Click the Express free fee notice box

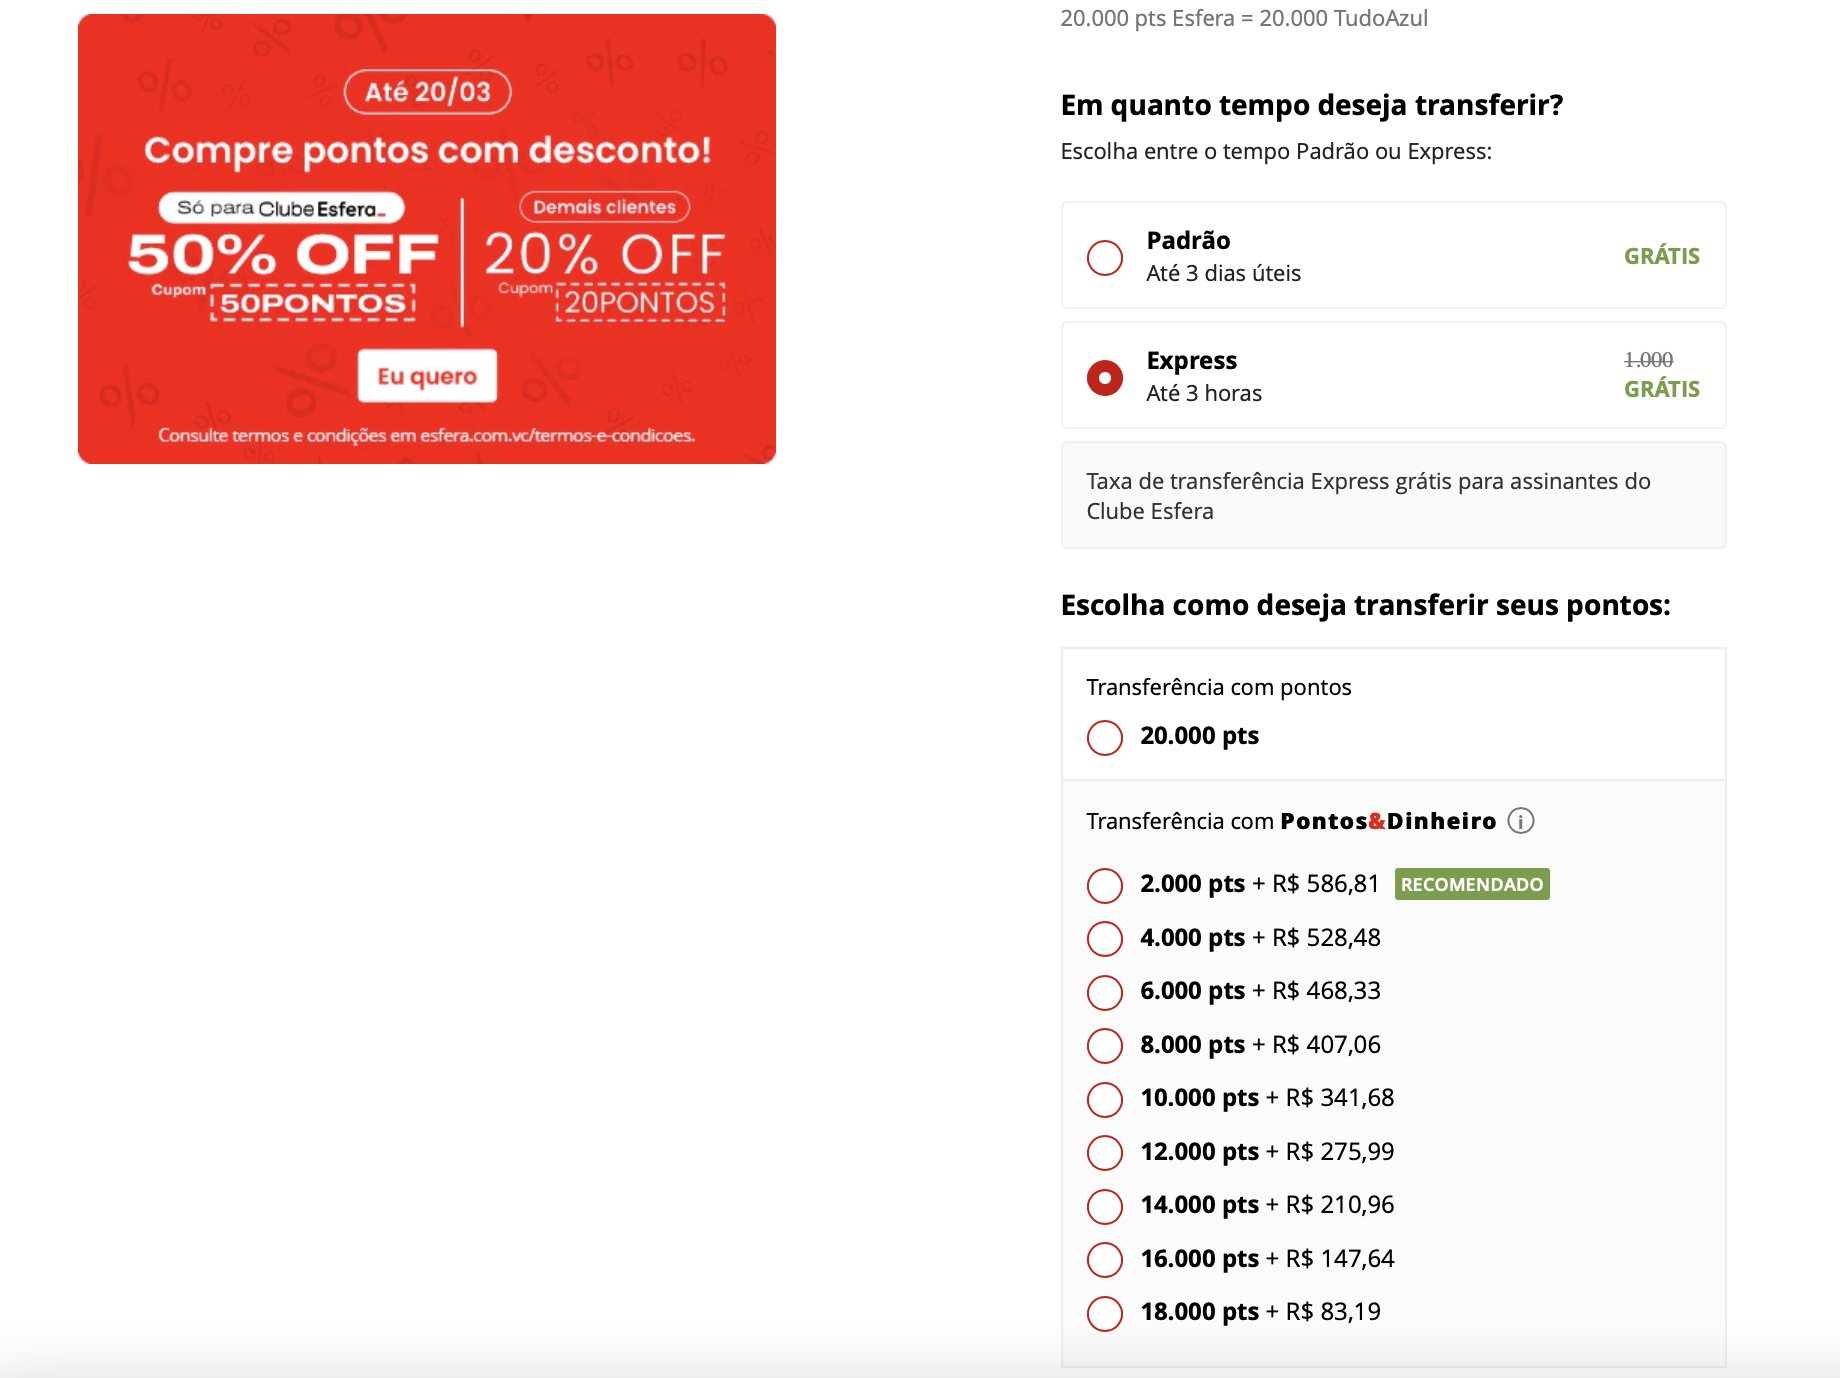click(x=1393, y=495)
